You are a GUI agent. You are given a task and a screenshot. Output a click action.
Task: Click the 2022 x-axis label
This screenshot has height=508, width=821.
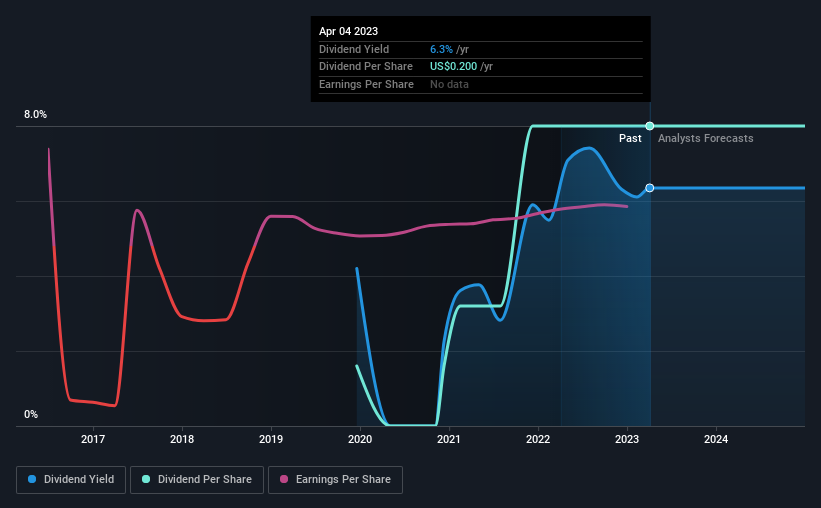click(538, 439)
